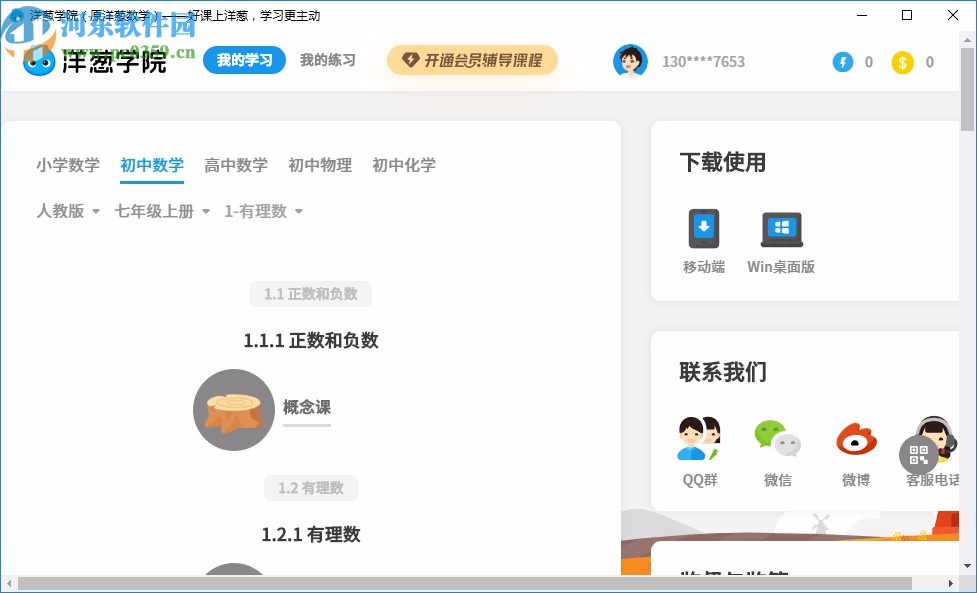
Task: Open the QQ群 contact icon
Action: point(698,437)
